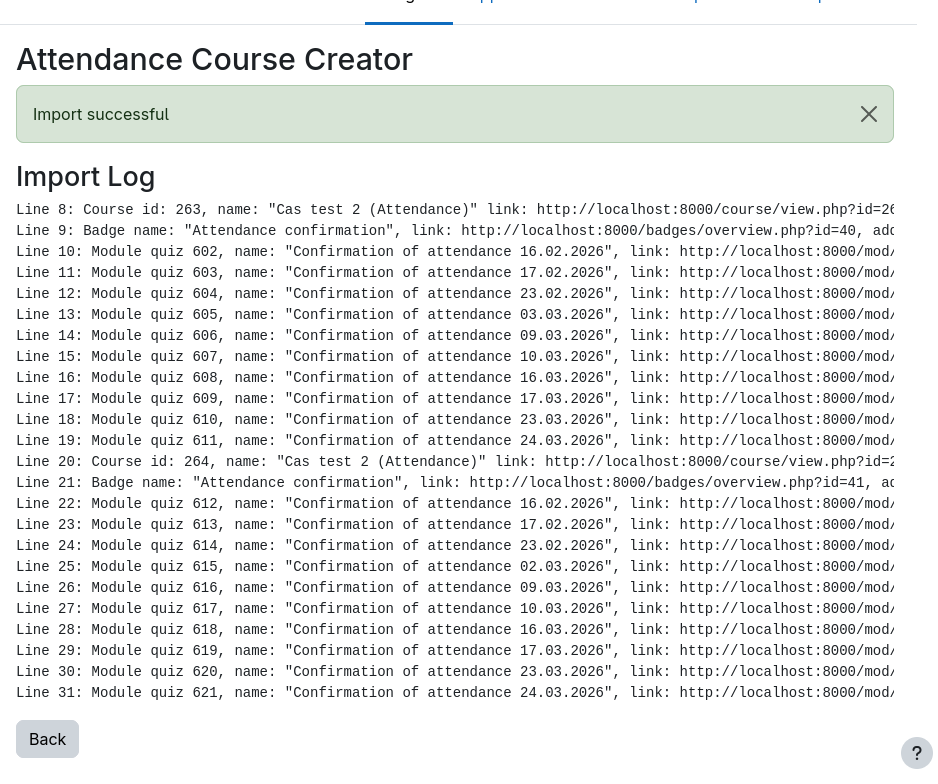The width and height of the screenshot is (938, 784).
Task: Click log line for Module quiz 621
Action: tap(455, 692)
